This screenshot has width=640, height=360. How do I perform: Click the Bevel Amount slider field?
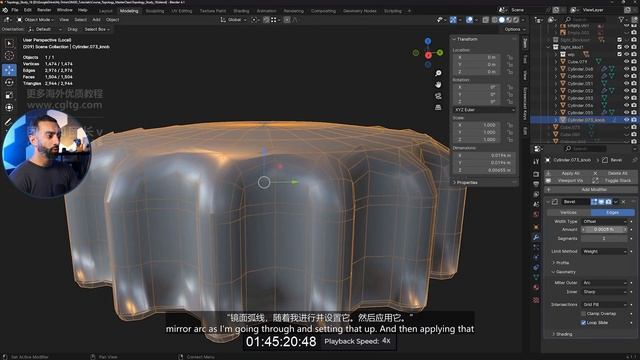tap(604, 230)
